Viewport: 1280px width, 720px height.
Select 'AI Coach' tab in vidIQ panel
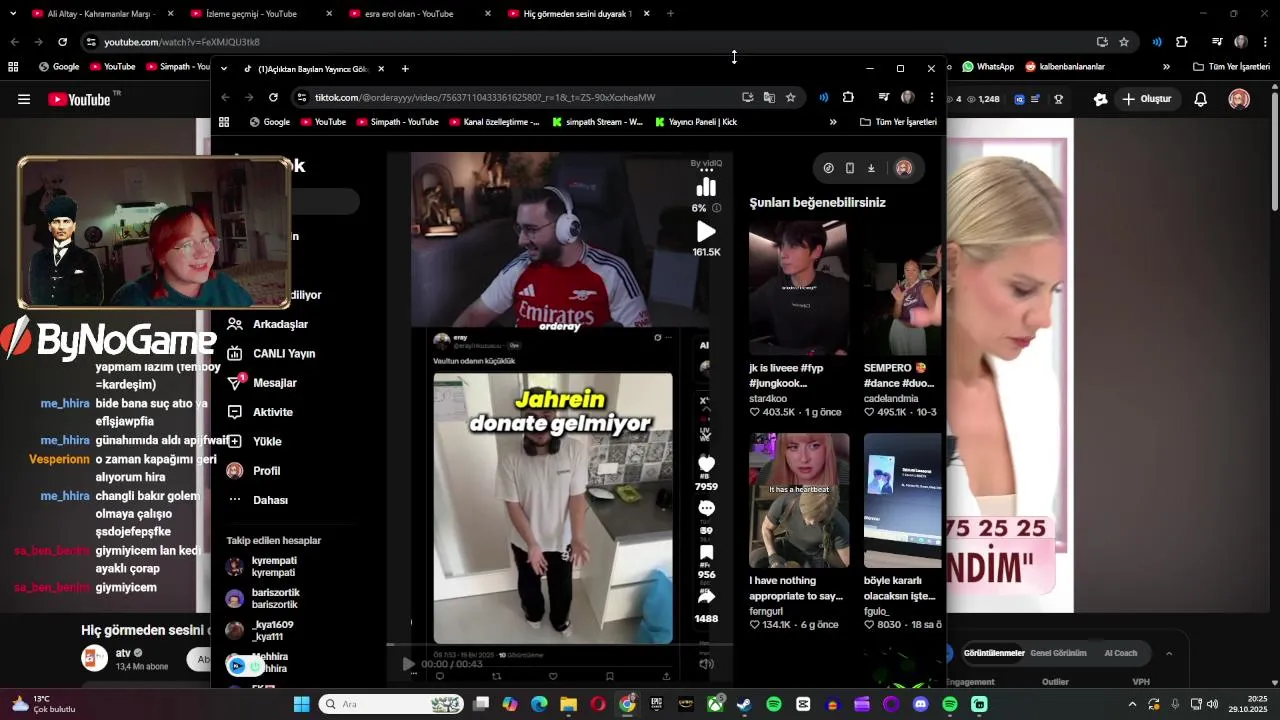[x=1120, y=653]
